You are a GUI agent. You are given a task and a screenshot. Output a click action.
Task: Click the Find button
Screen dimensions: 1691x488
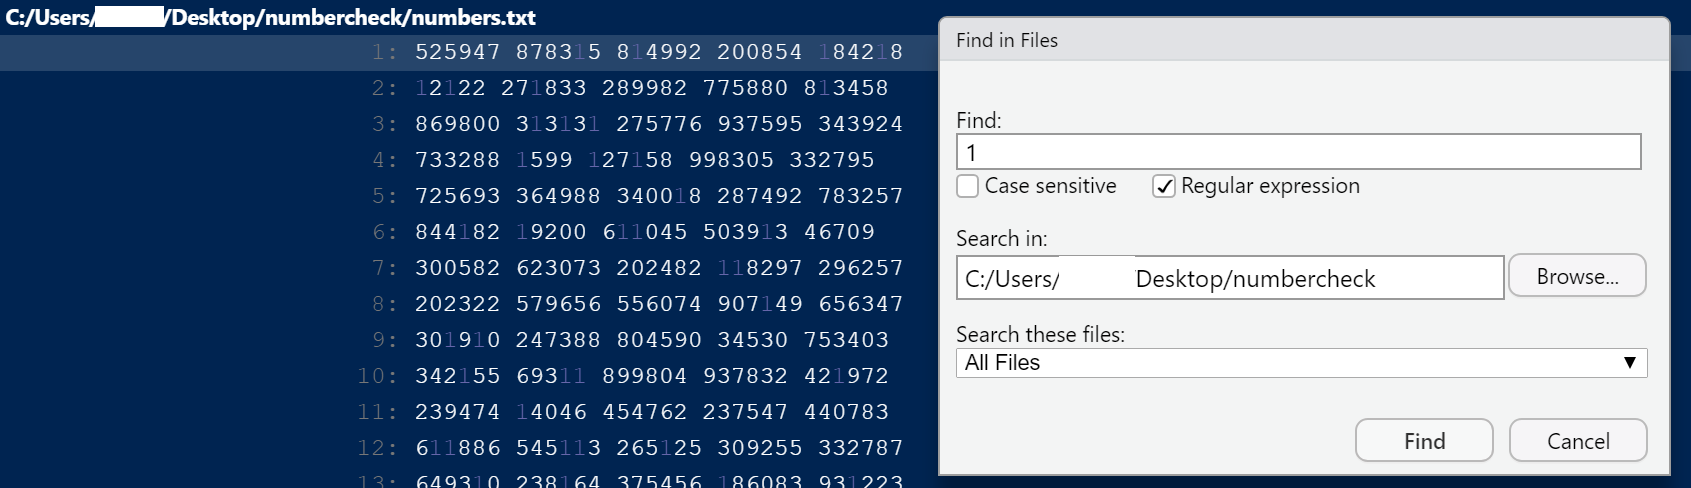coord(1424,441)
